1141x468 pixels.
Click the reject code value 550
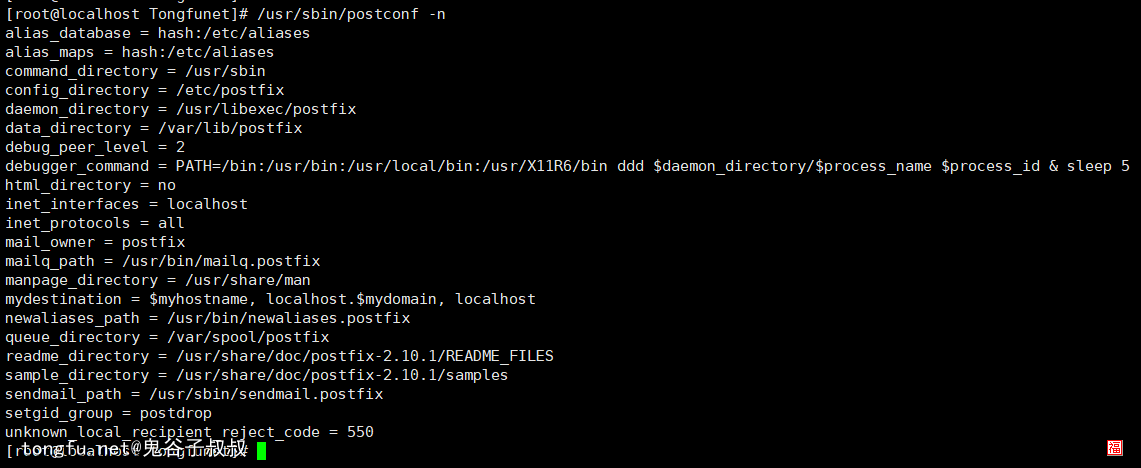point(360,431)
